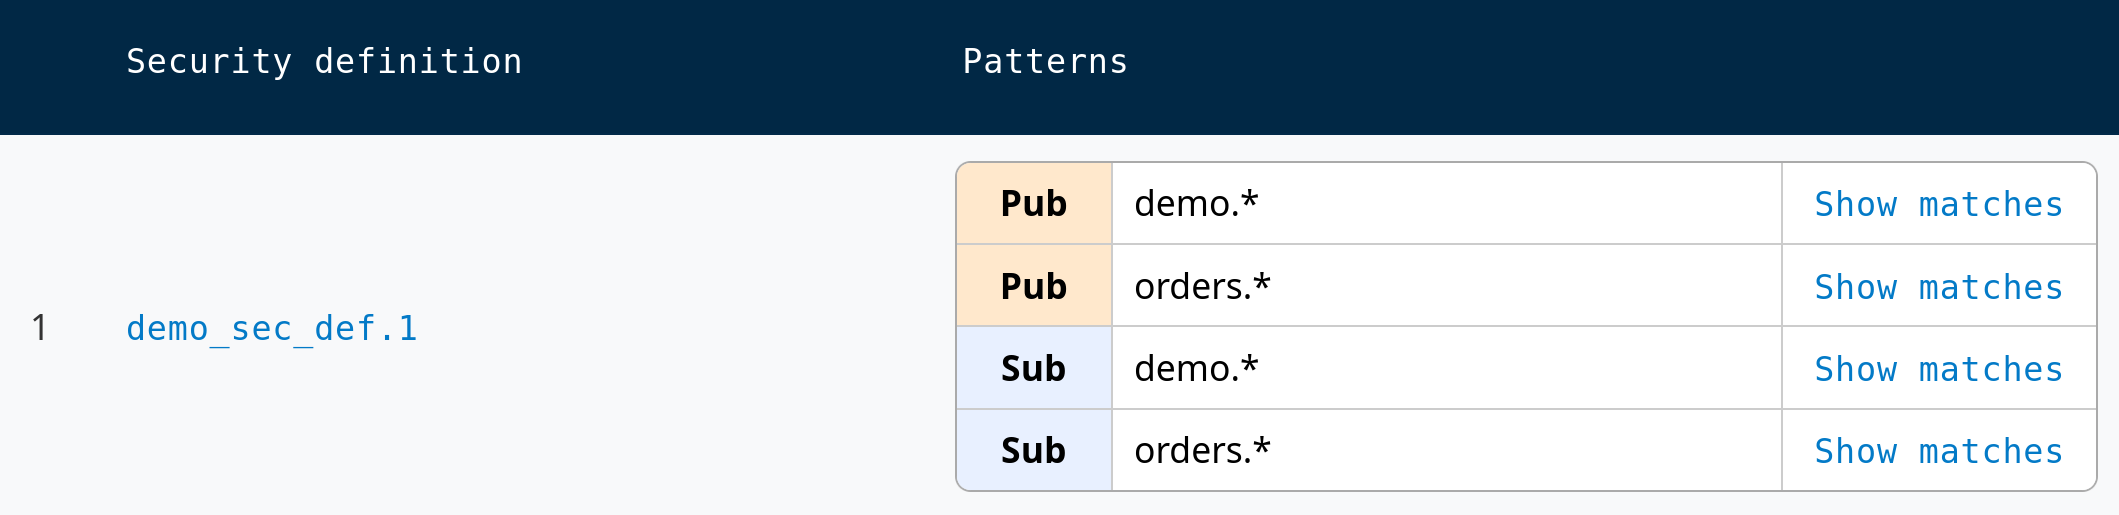Screen dimensions: 2119x515
Task: Click the Sub badge beside demo.*
Action: click(x=1034, y=369)
